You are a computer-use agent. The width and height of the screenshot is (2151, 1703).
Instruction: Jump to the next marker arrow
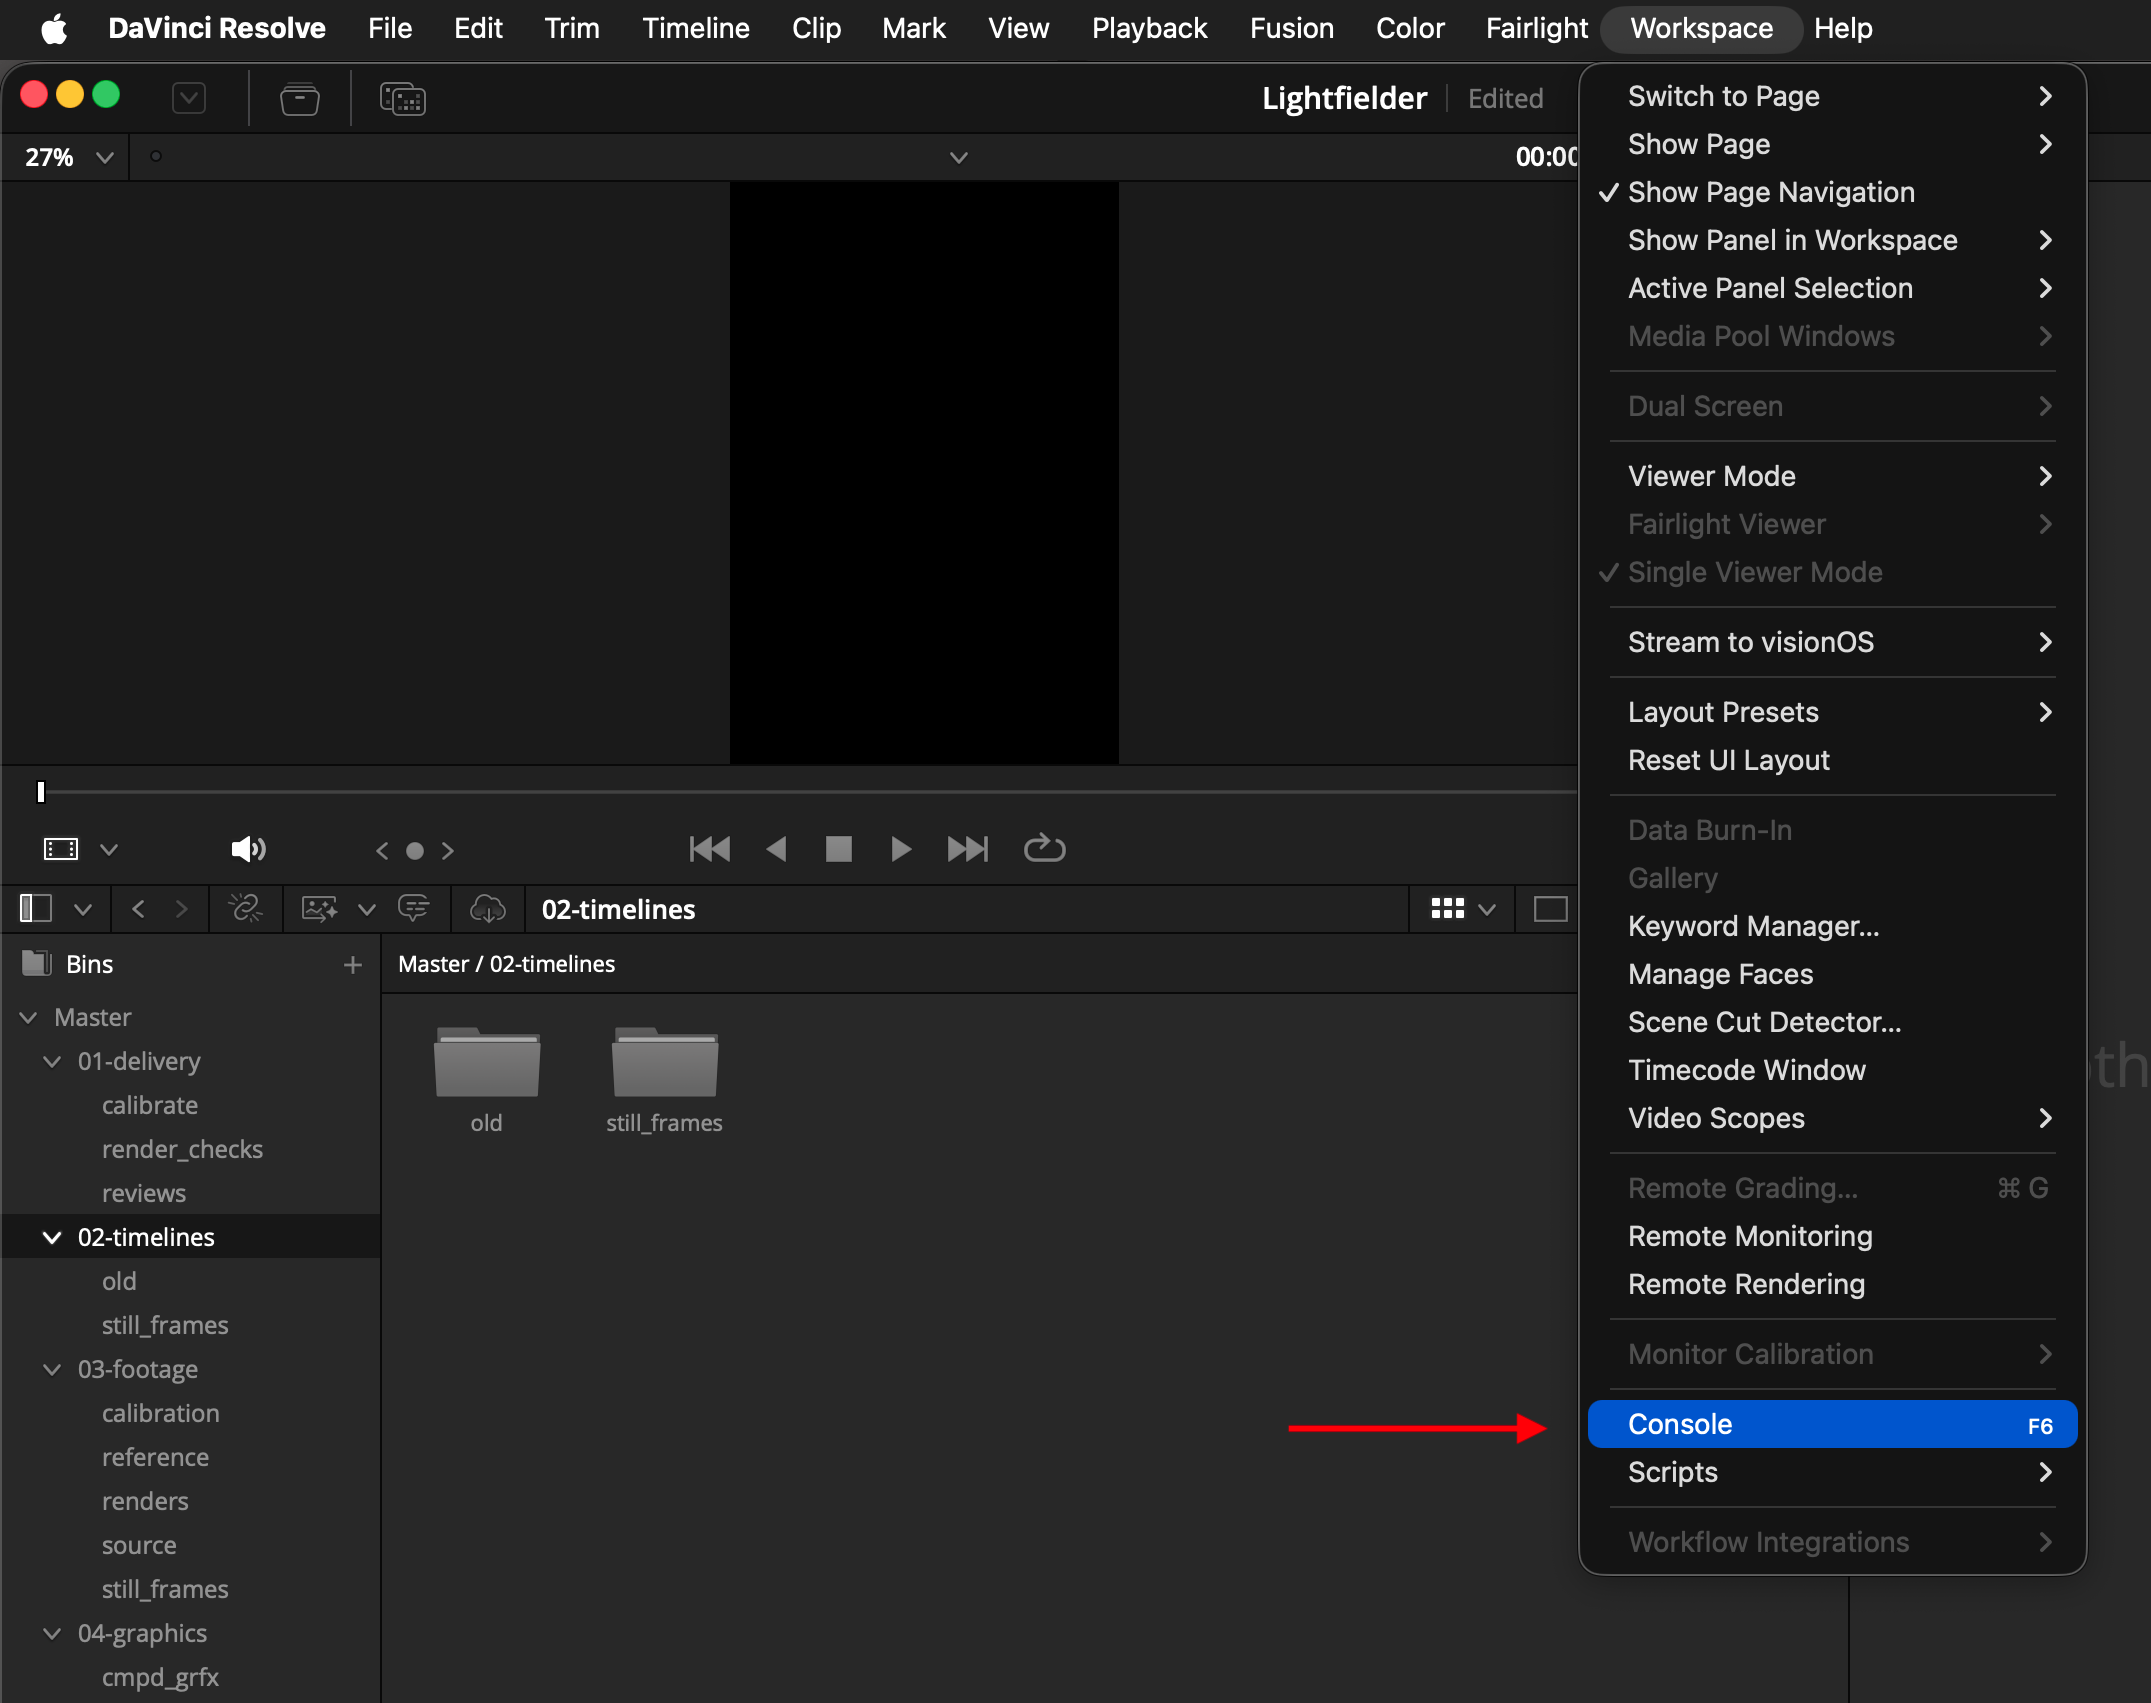click(x=448, y=850)
